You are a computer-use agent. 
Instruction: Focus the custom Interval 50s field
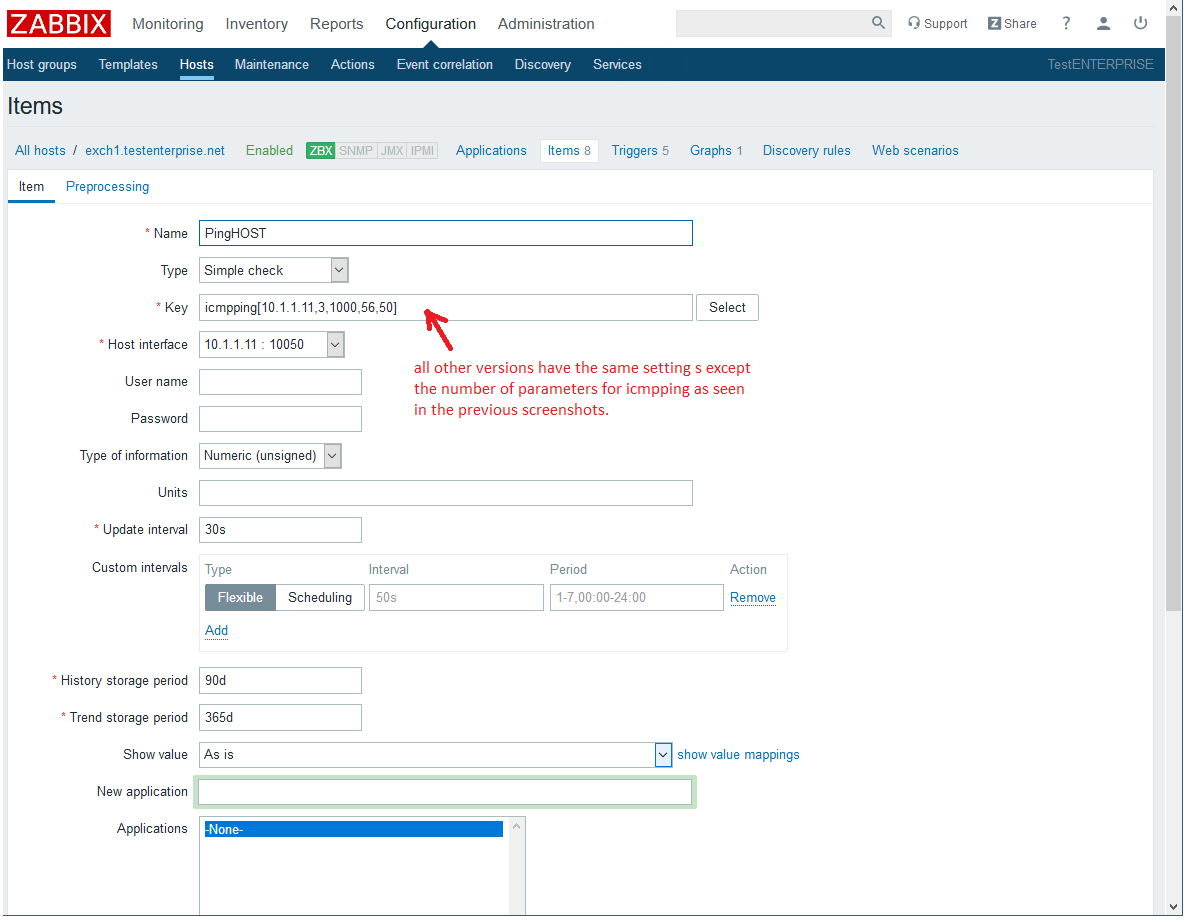456,598
